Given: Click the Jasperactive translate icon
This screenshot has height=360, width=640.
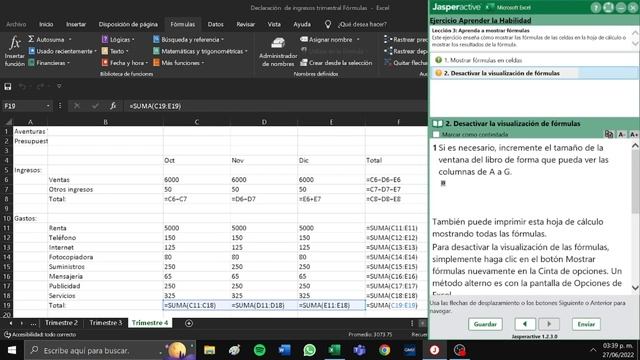Looking at the screenshot, I should click(609, 134).
